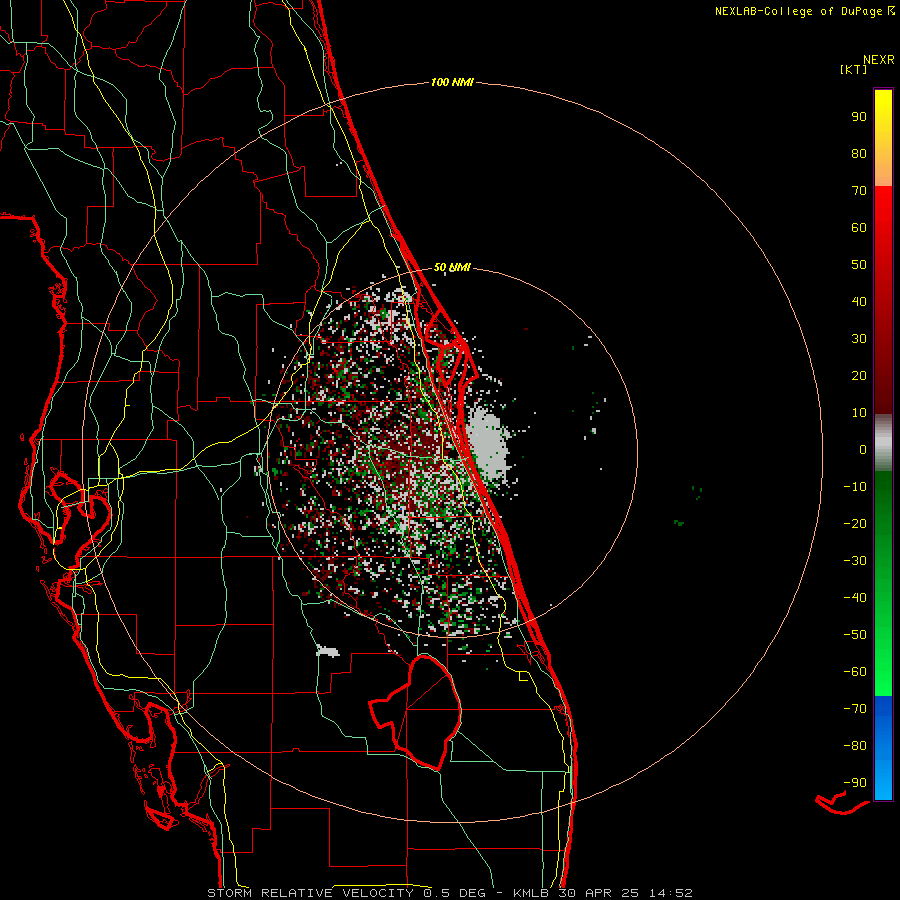Click the -30 scale label
The image size is (900, 900).
coord(855,561)
